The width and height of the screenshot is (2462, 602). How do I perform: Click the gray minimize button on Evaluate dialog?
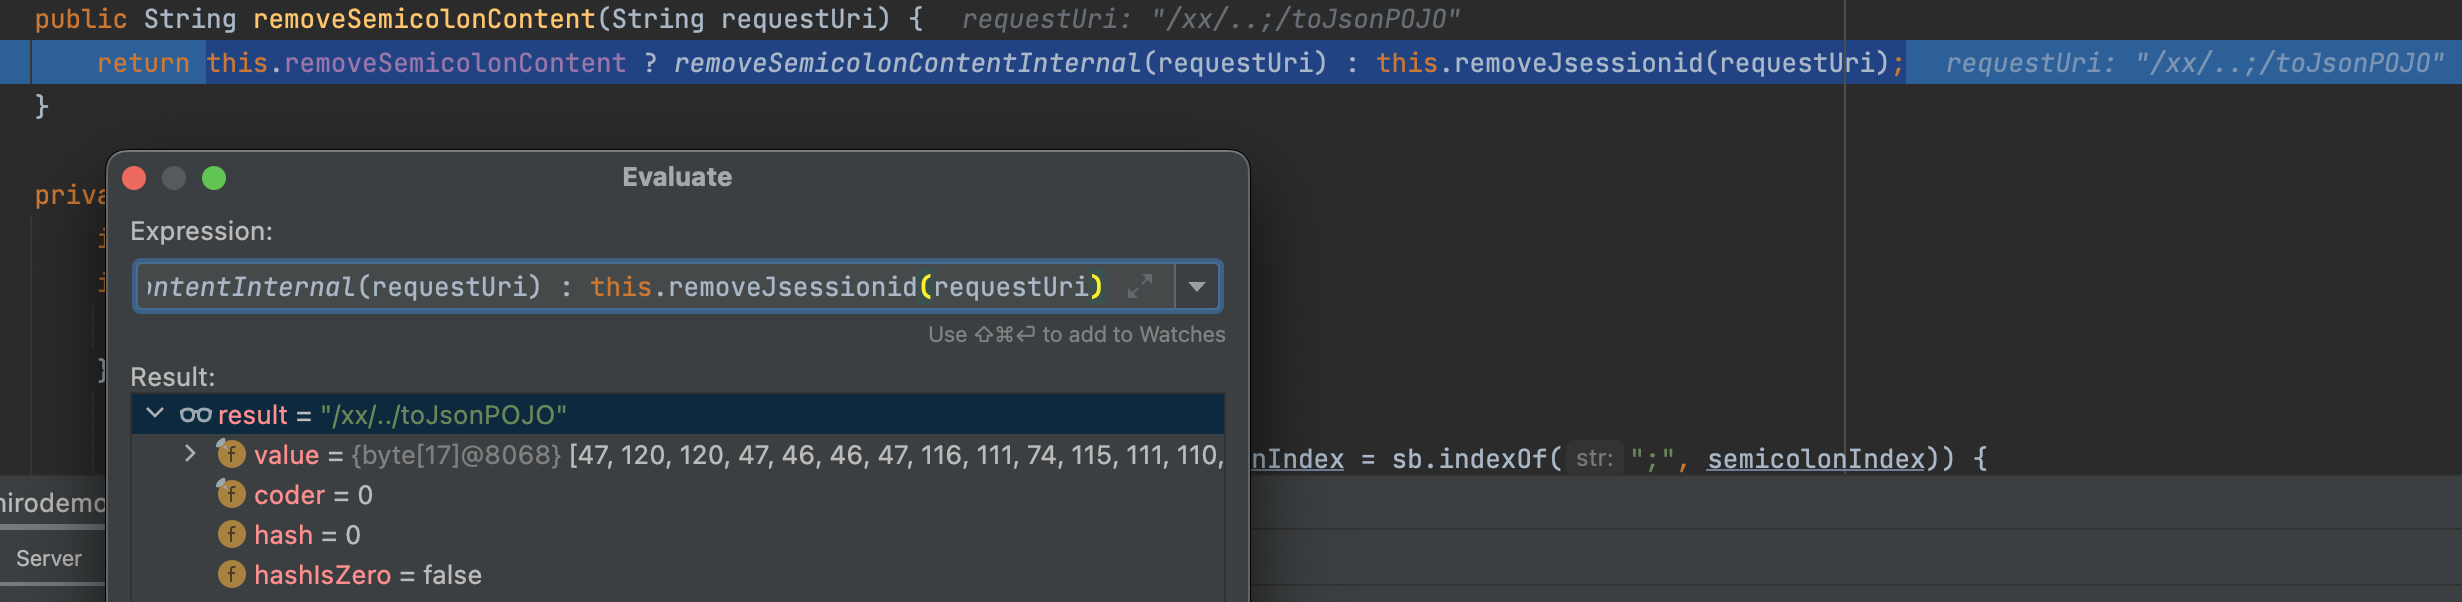[174, 178]
